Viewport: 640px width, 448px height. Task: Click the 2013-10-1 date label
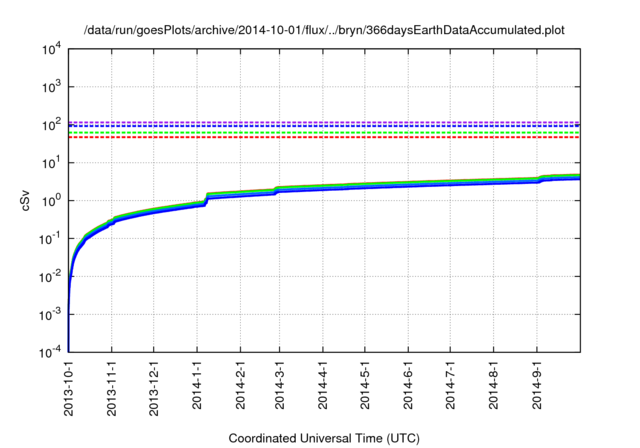click(x=69, y=388)
